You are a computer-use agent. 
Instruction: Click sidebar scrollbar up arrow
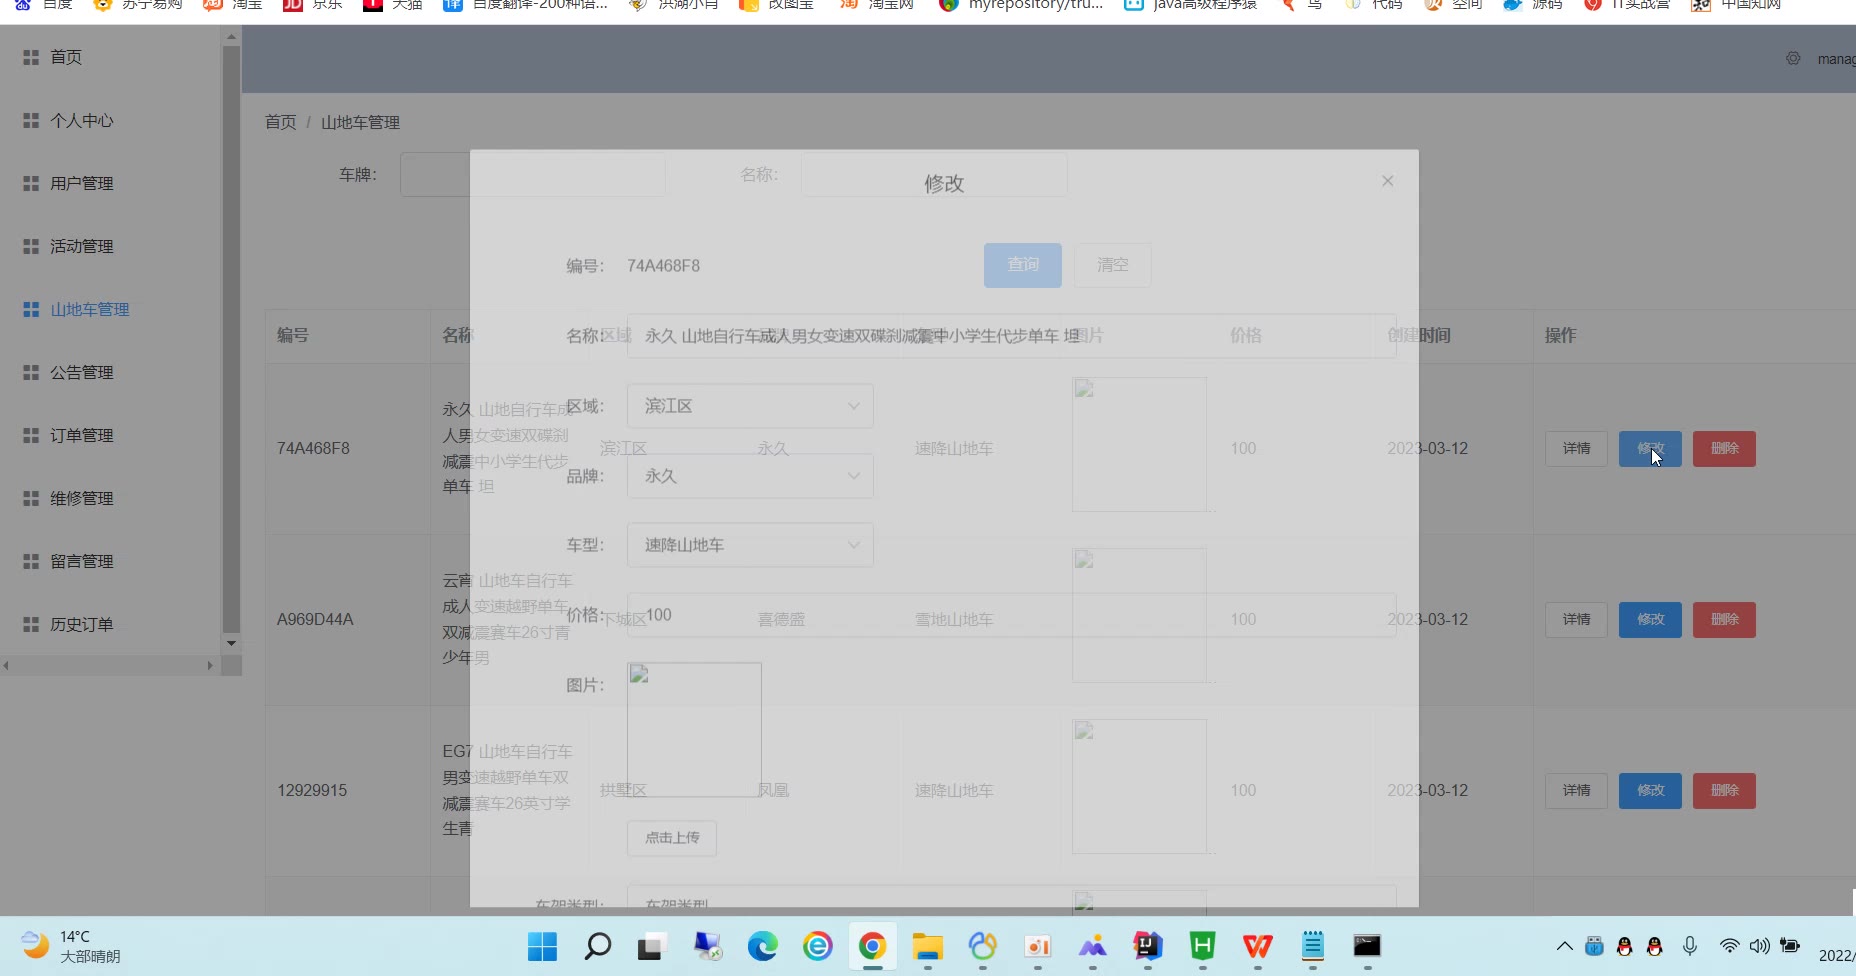231,37
